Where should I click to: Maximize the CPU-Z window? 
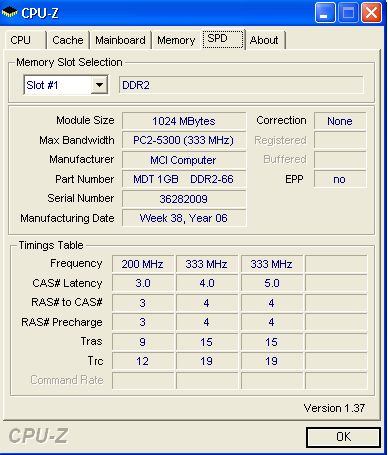348,13
